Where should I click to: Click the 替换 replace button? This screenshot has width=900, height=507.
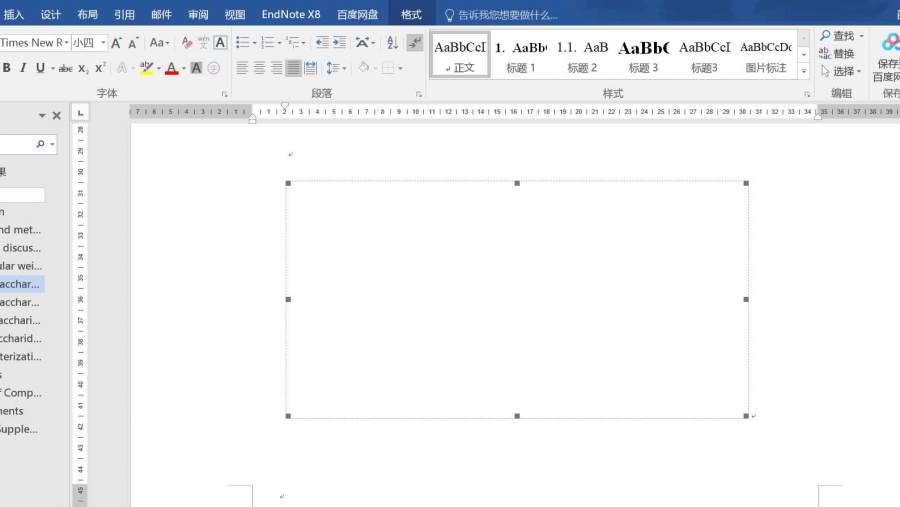837,53
